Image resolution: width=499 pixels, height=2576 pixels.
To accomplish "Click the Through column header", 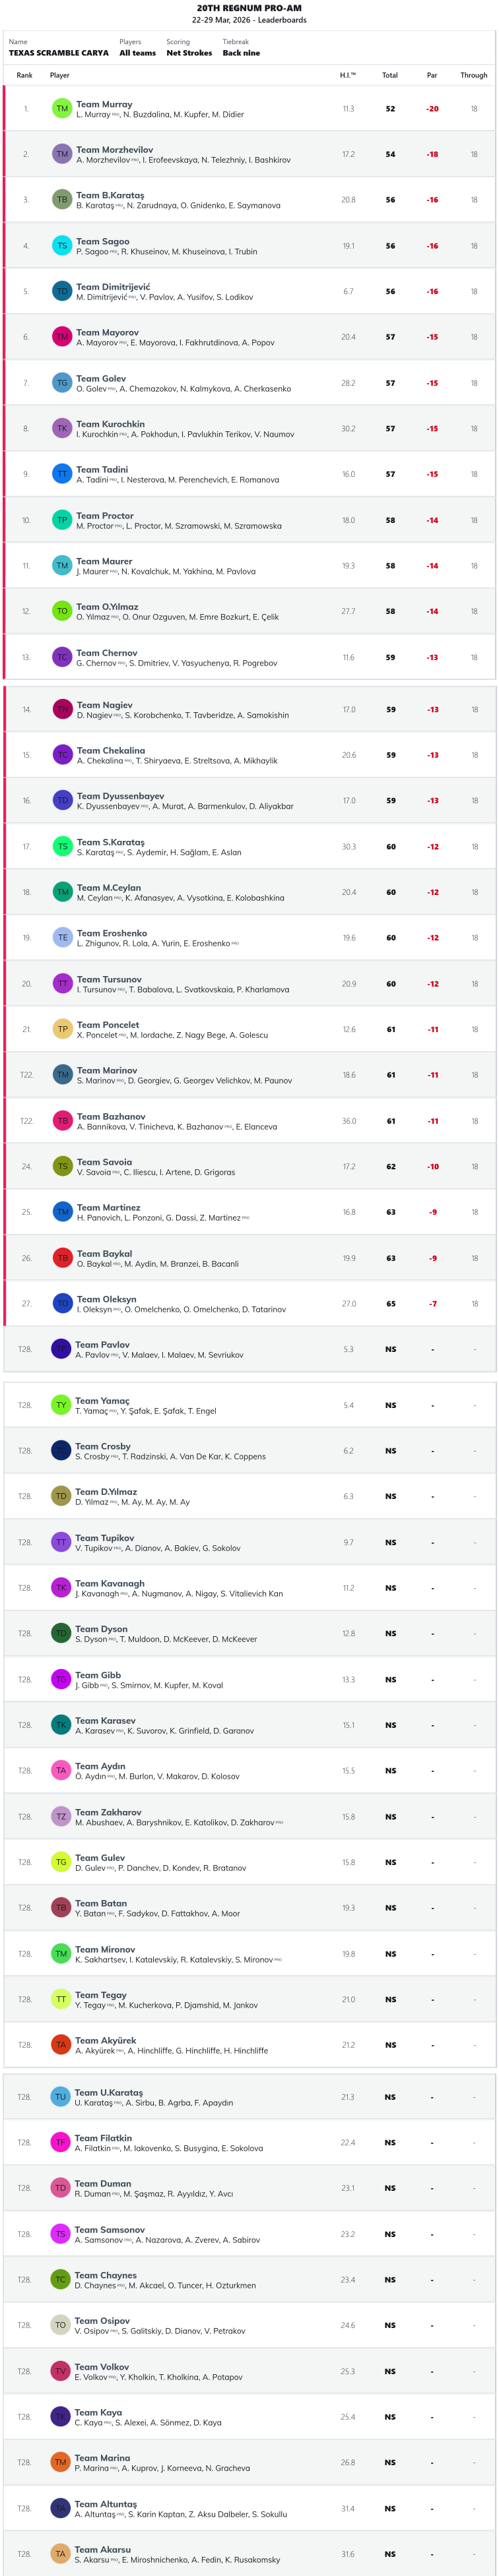I will coord(474,75).
